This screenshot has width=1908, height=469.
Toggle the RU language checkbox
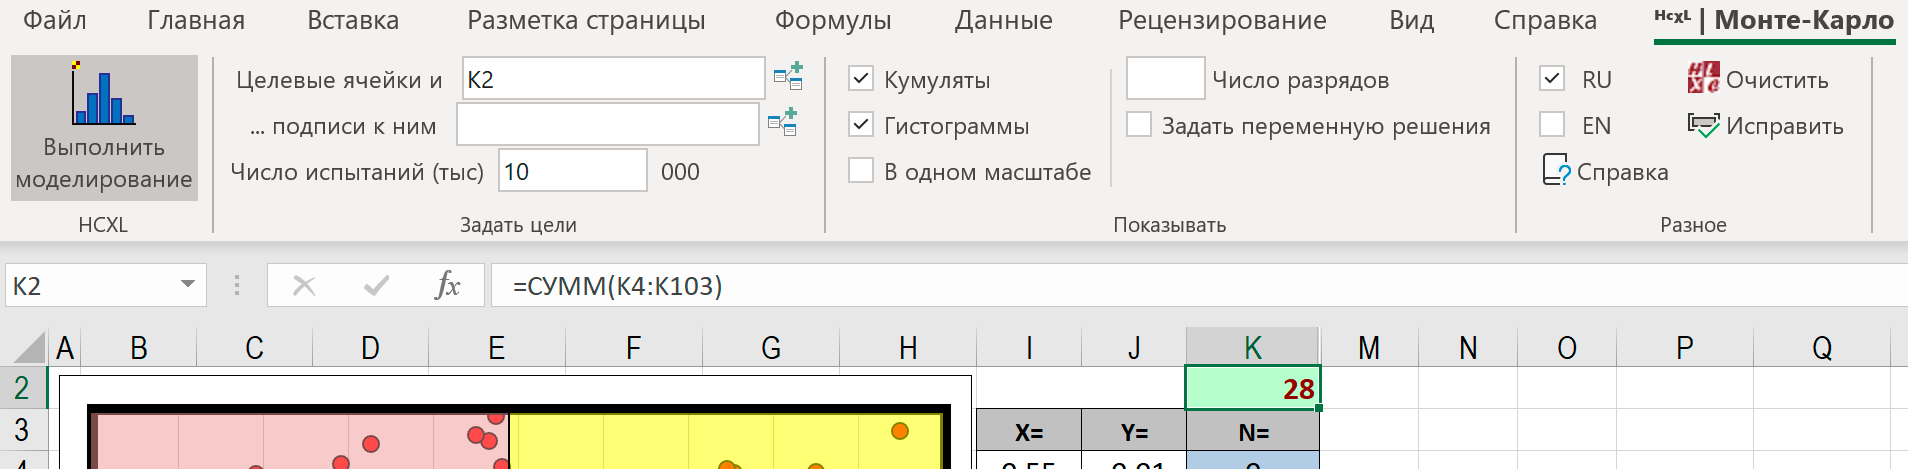1552,78
